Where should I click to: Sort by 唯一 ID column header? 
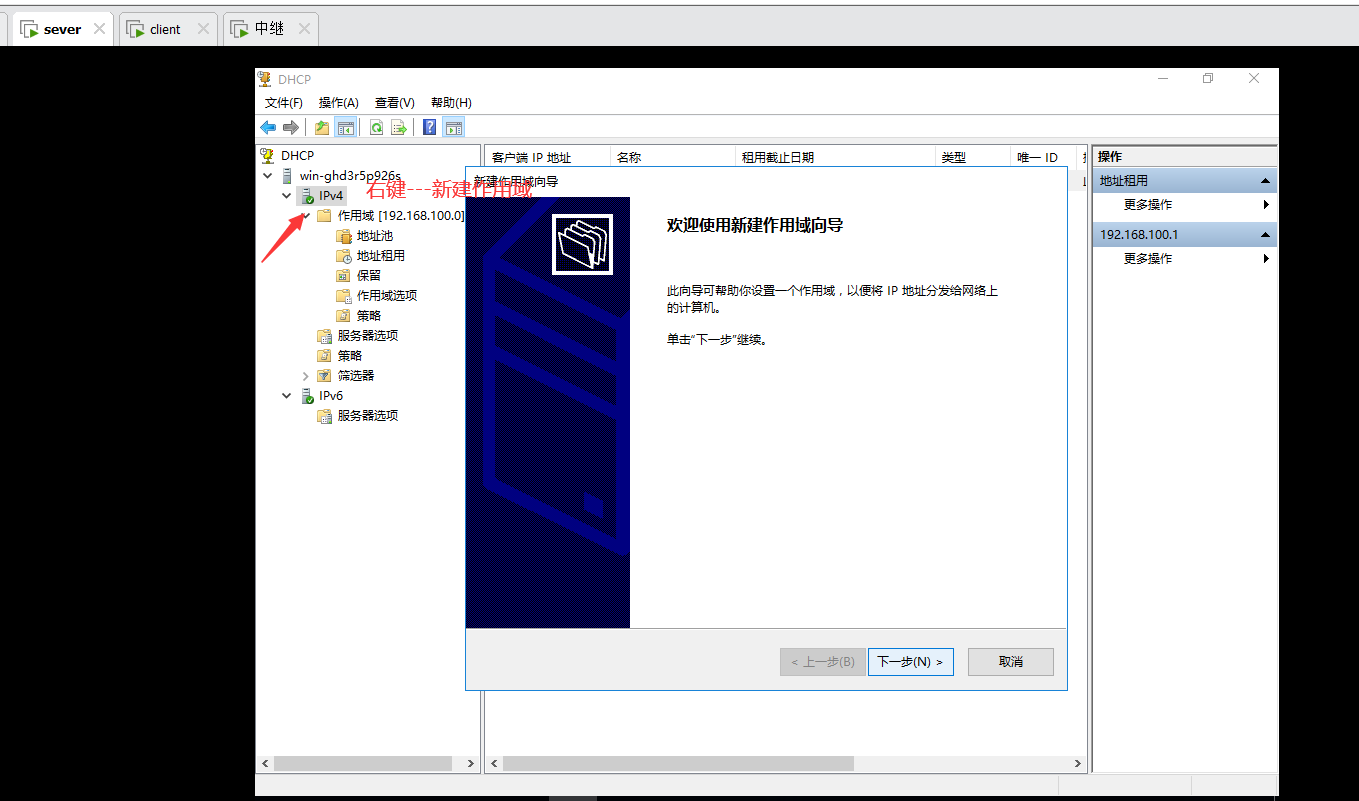[1043, 157]
